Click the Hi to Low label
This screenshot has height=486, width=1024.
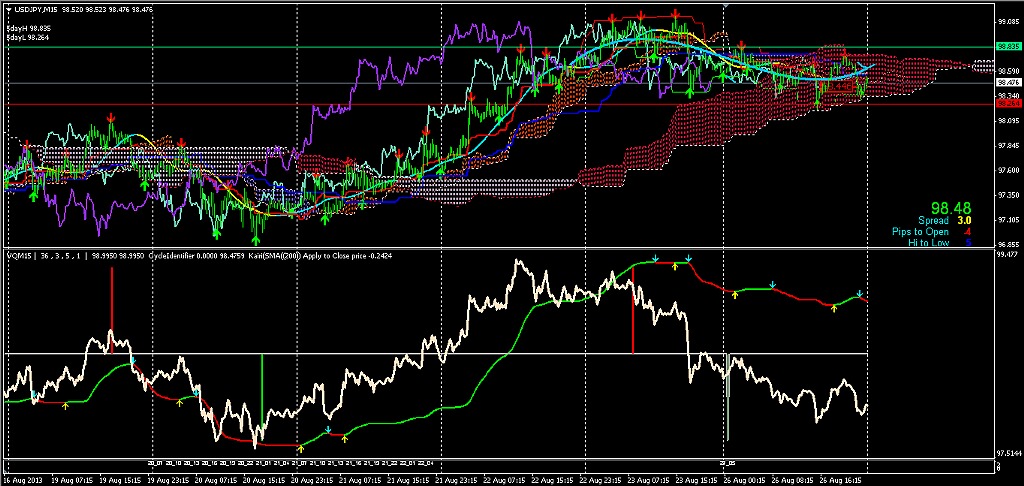pos(929,243)
